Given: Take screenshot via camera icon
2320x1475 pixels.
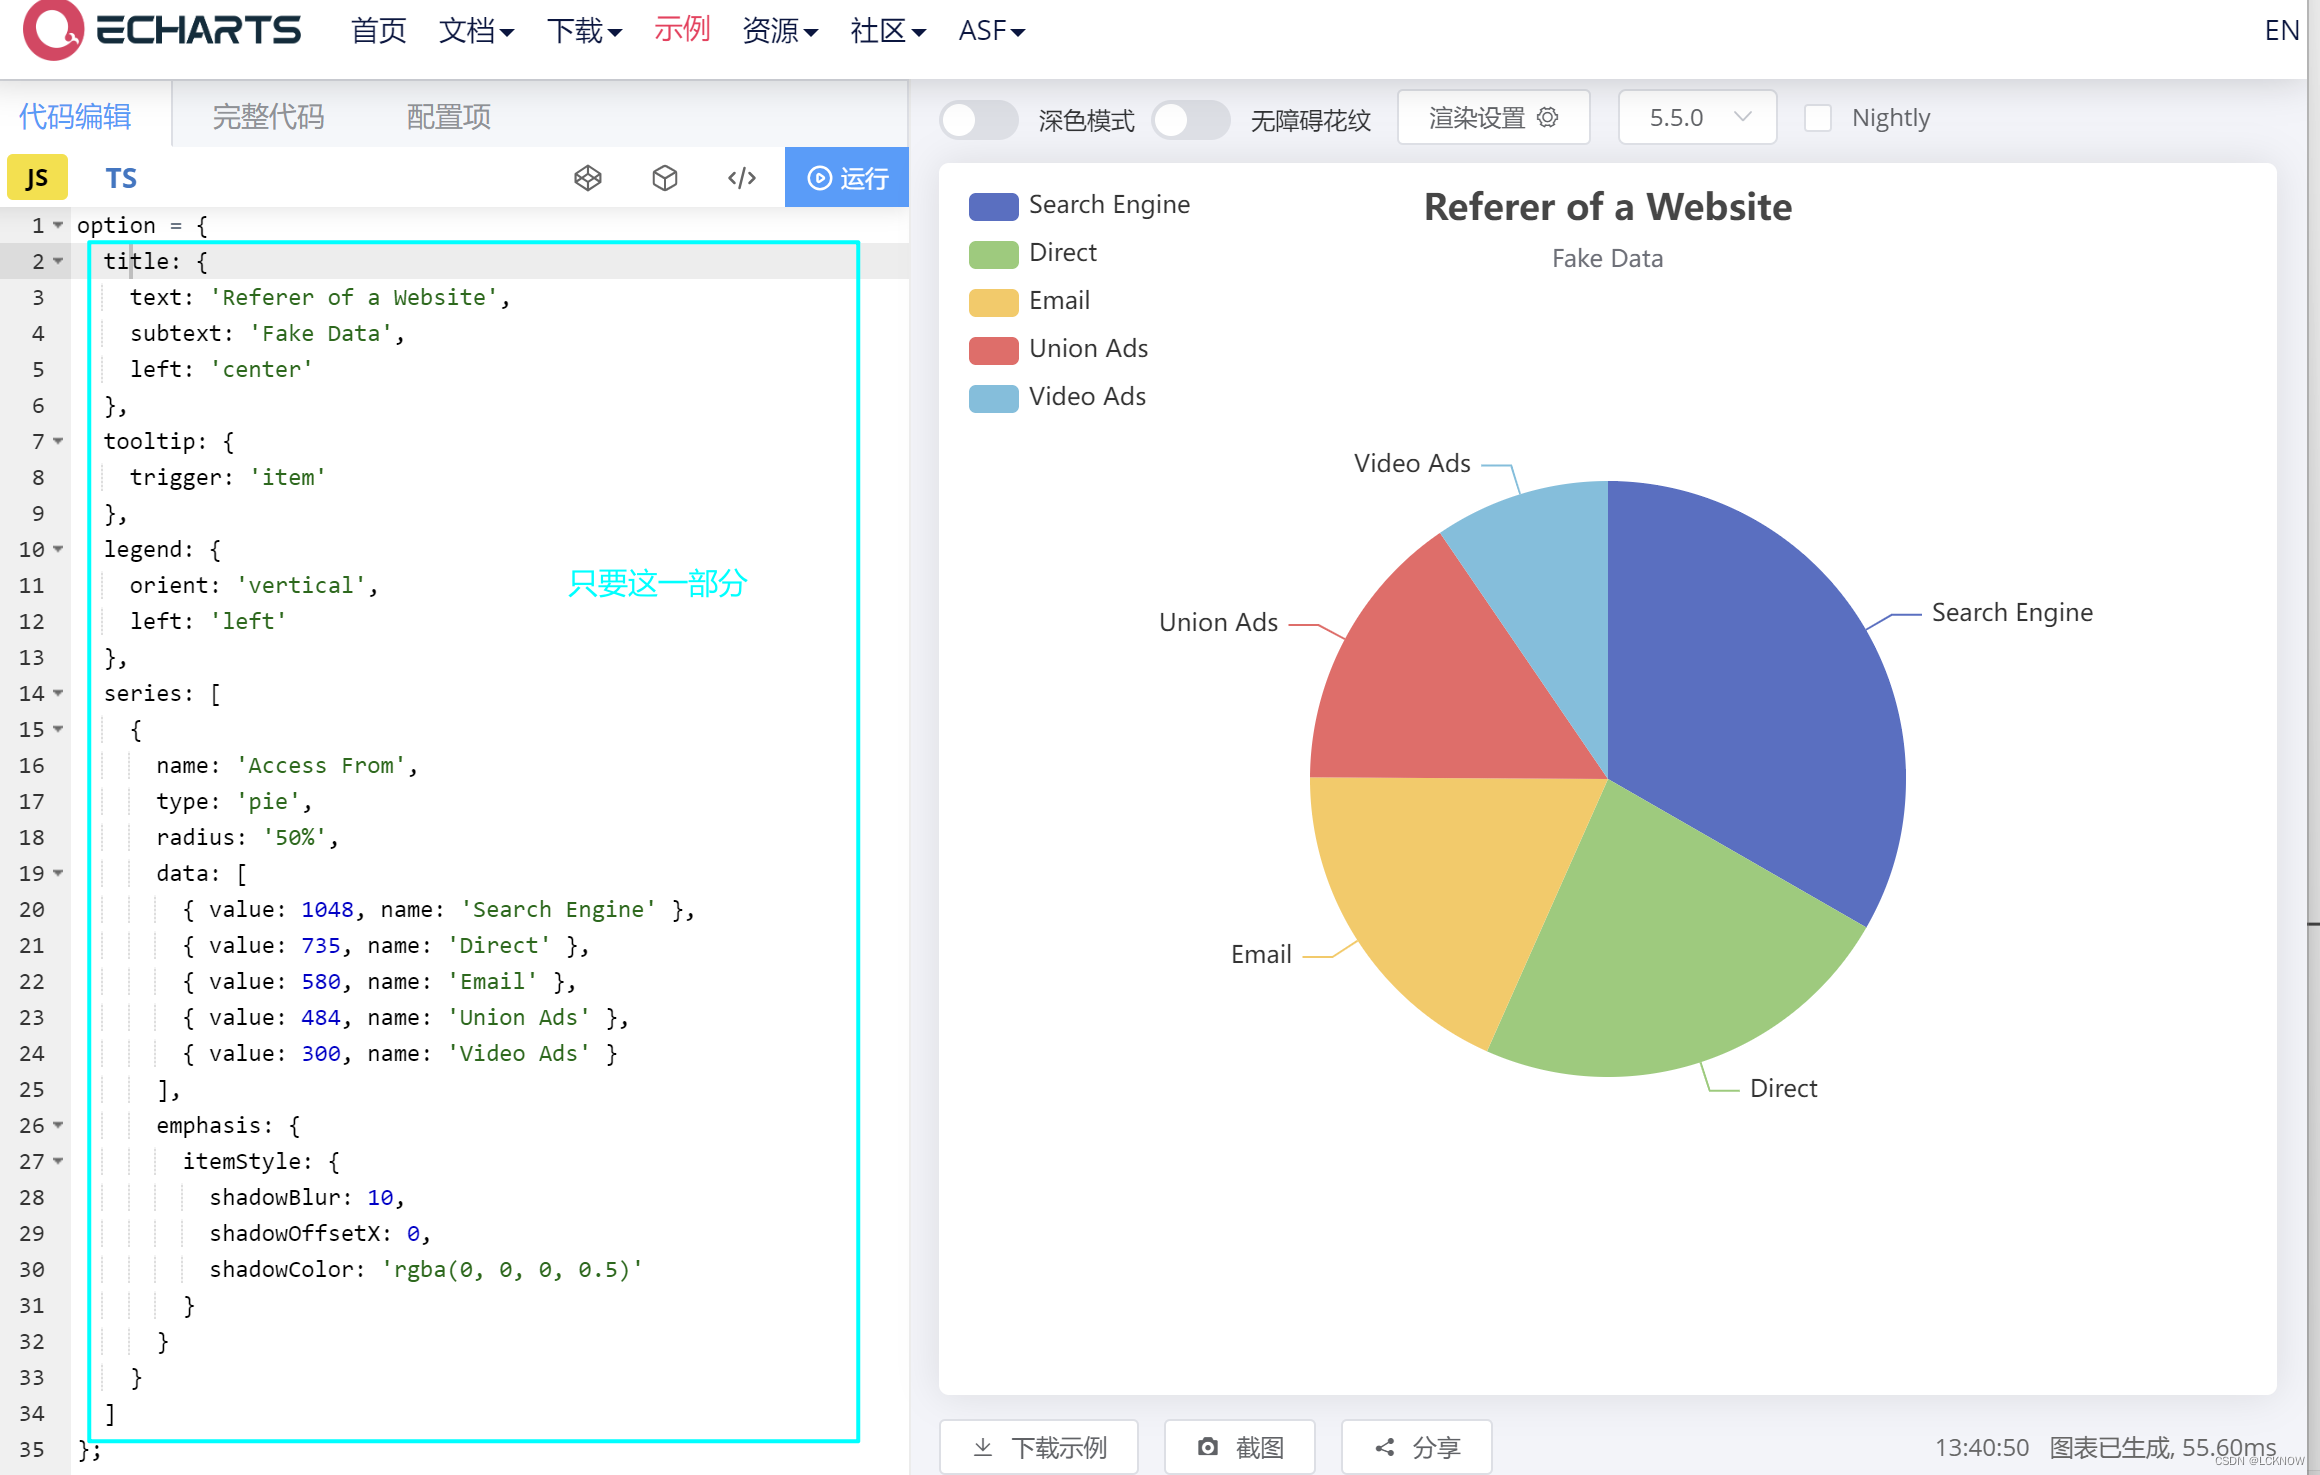Looking at the screenshot, I should [x=1208, y=1447].
